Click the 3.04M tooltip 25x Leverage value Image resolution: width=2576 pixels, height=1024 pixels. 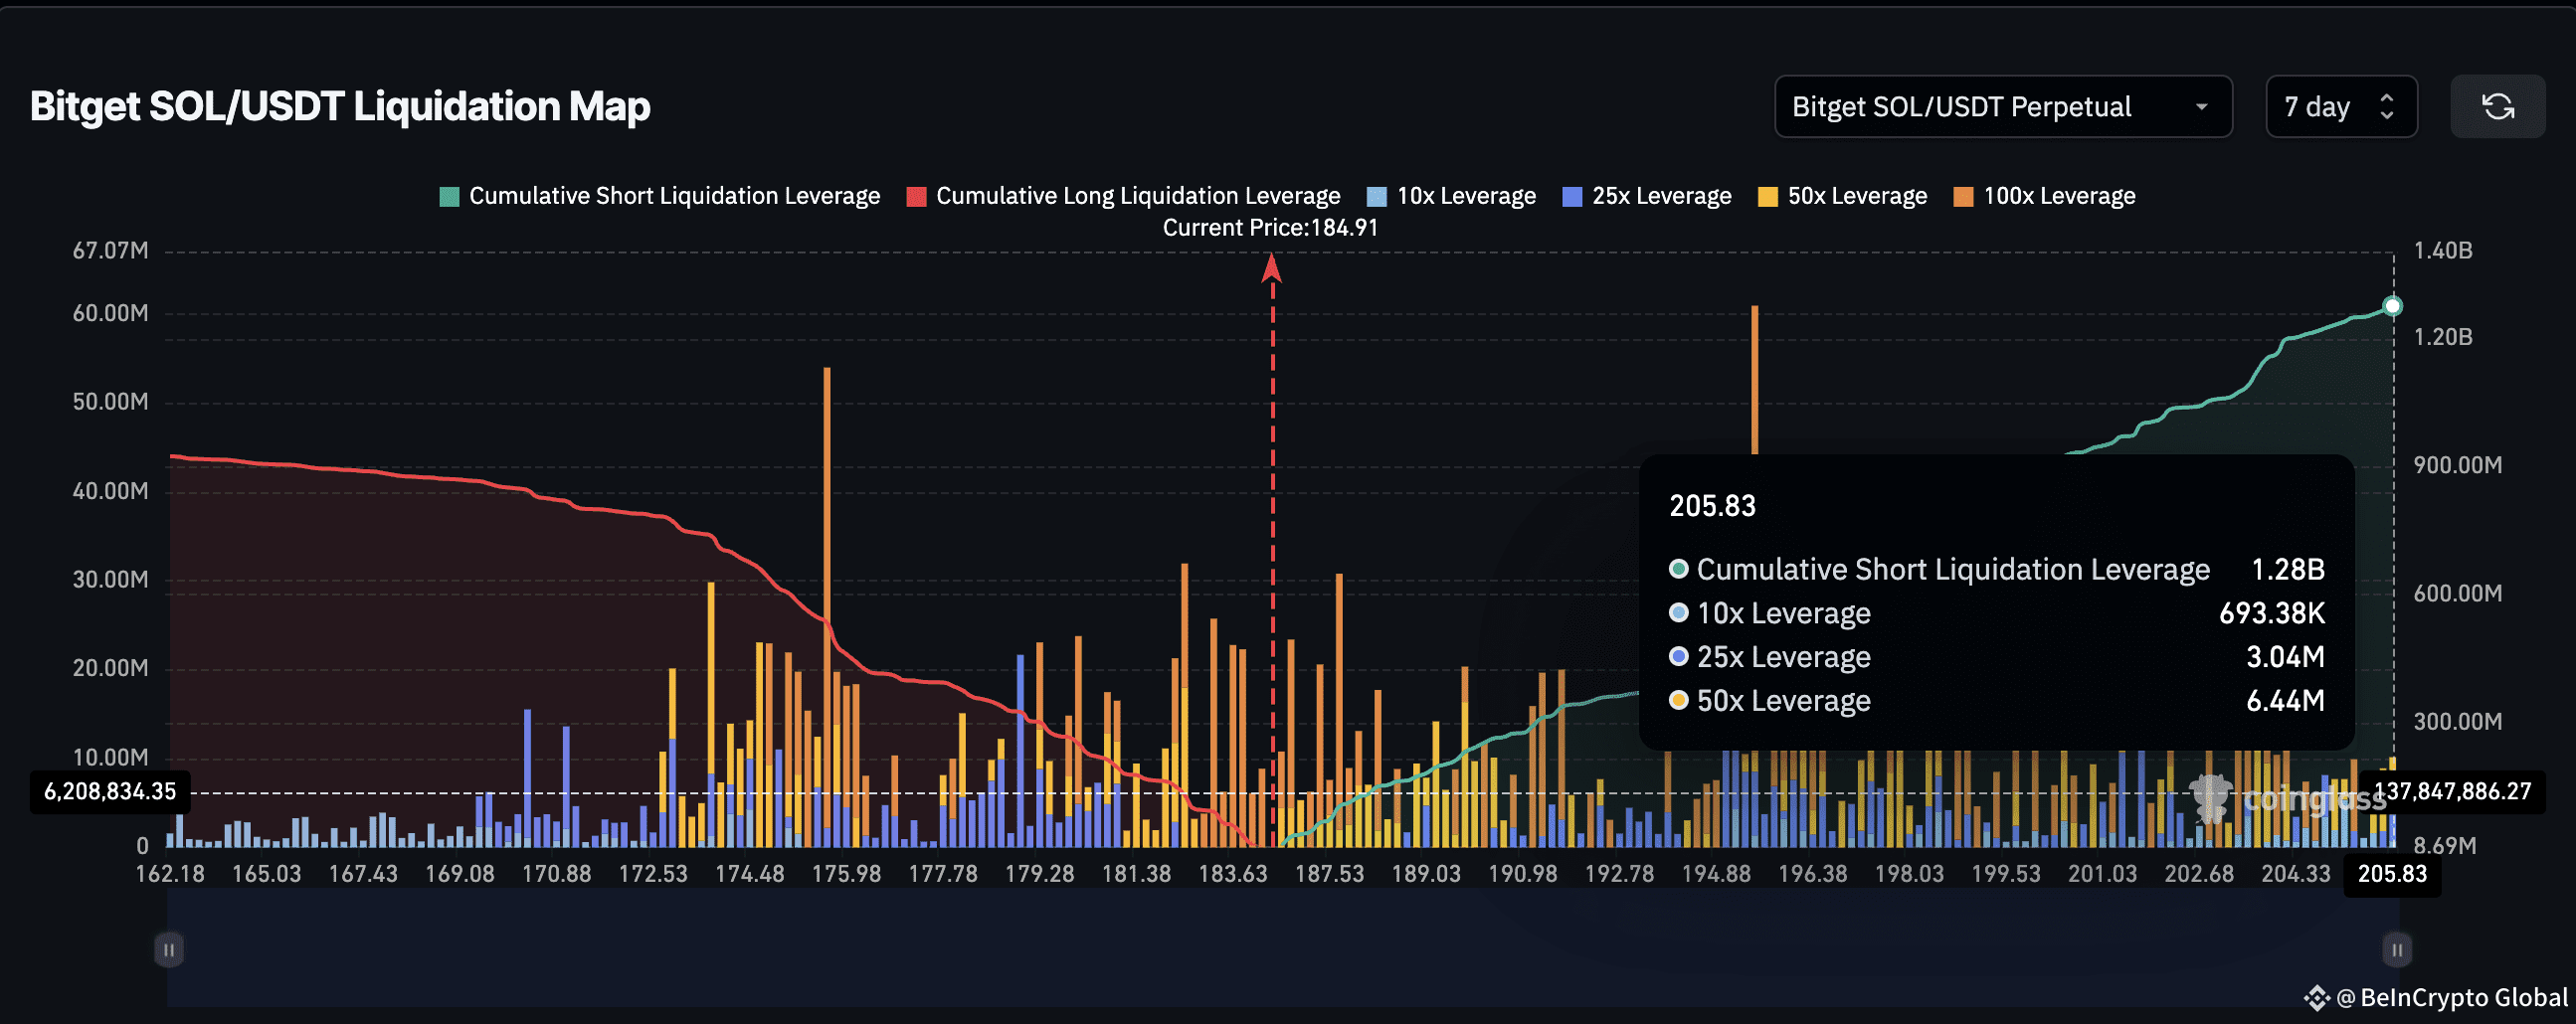(2285, 658)
